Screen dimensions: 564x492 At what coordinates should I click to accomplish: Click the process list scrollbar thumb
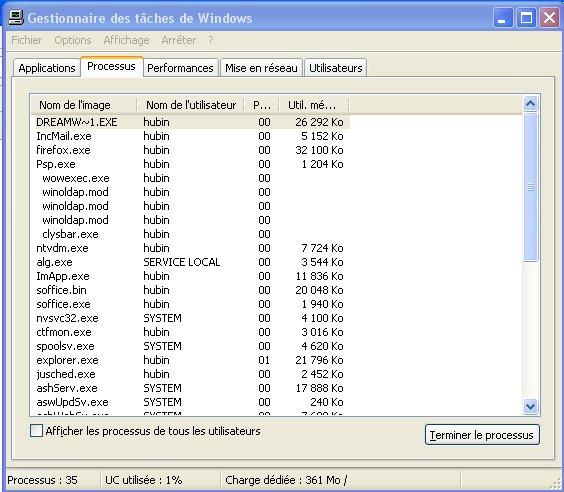530,187
